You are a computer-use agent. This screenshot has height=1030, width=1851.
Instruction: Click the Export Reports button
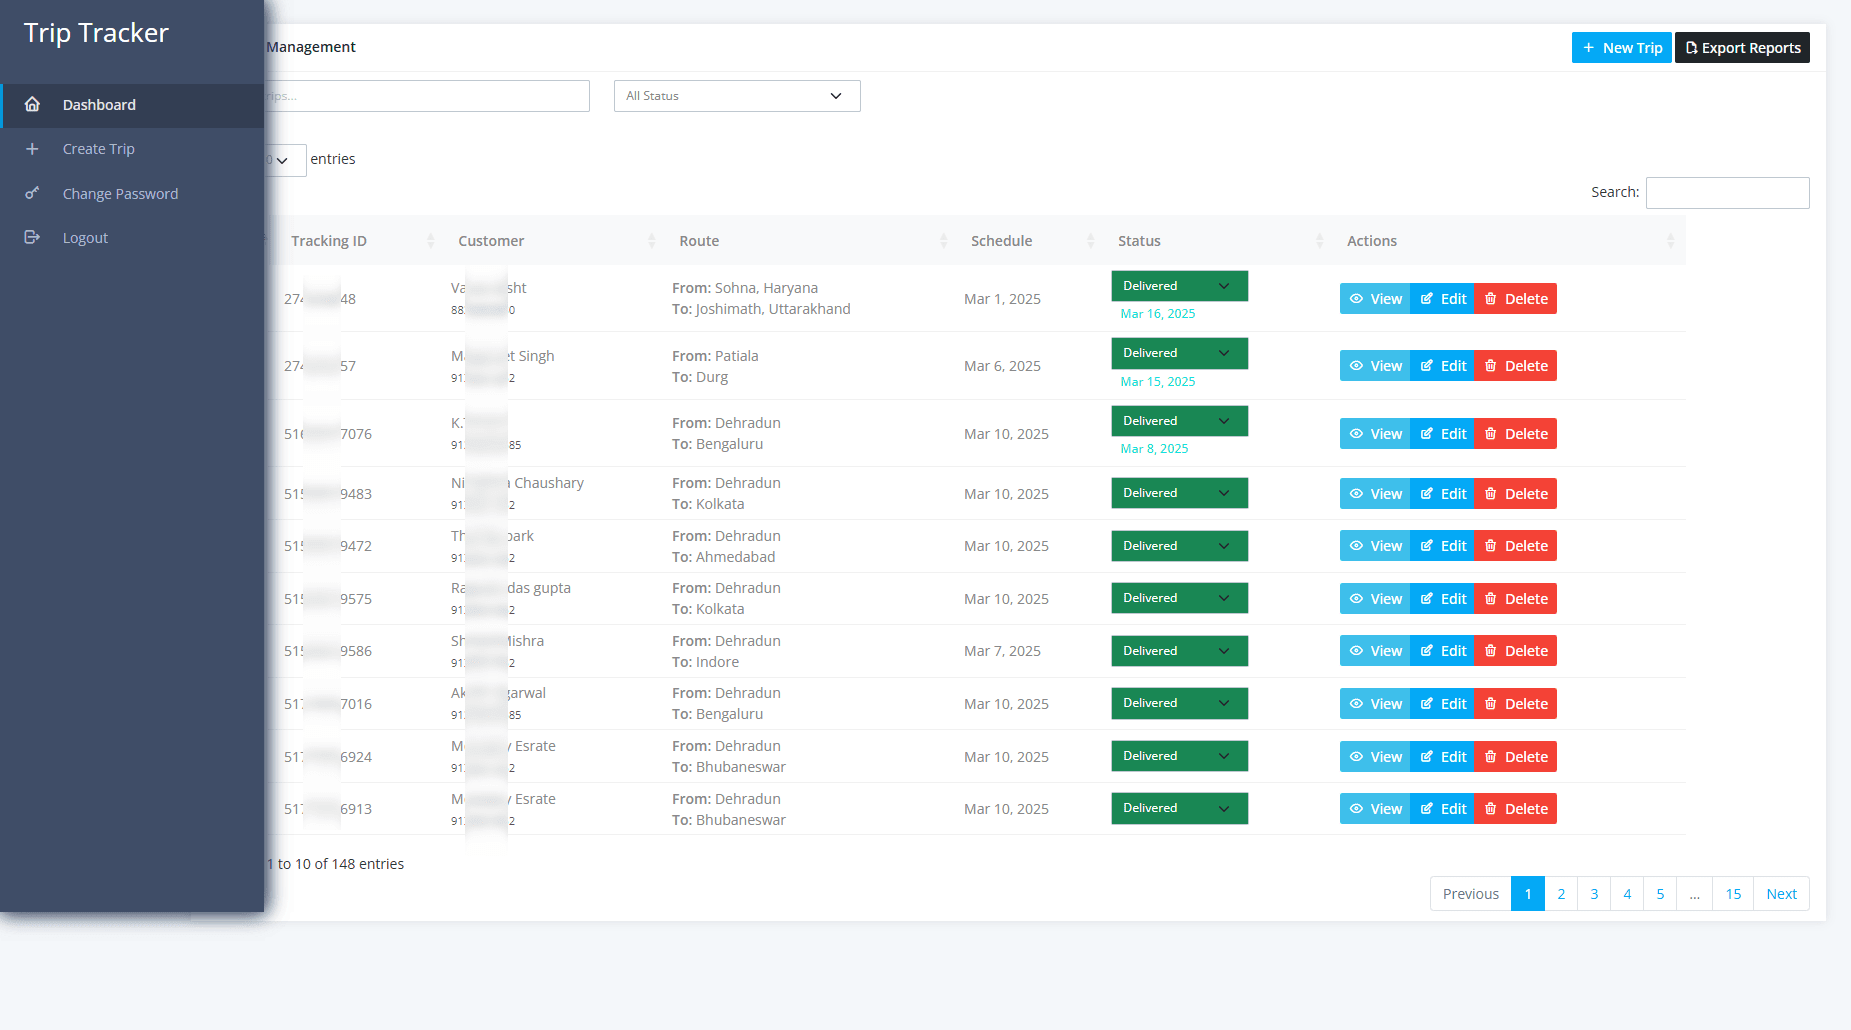pyautogui.click(x=1742, y=48)
